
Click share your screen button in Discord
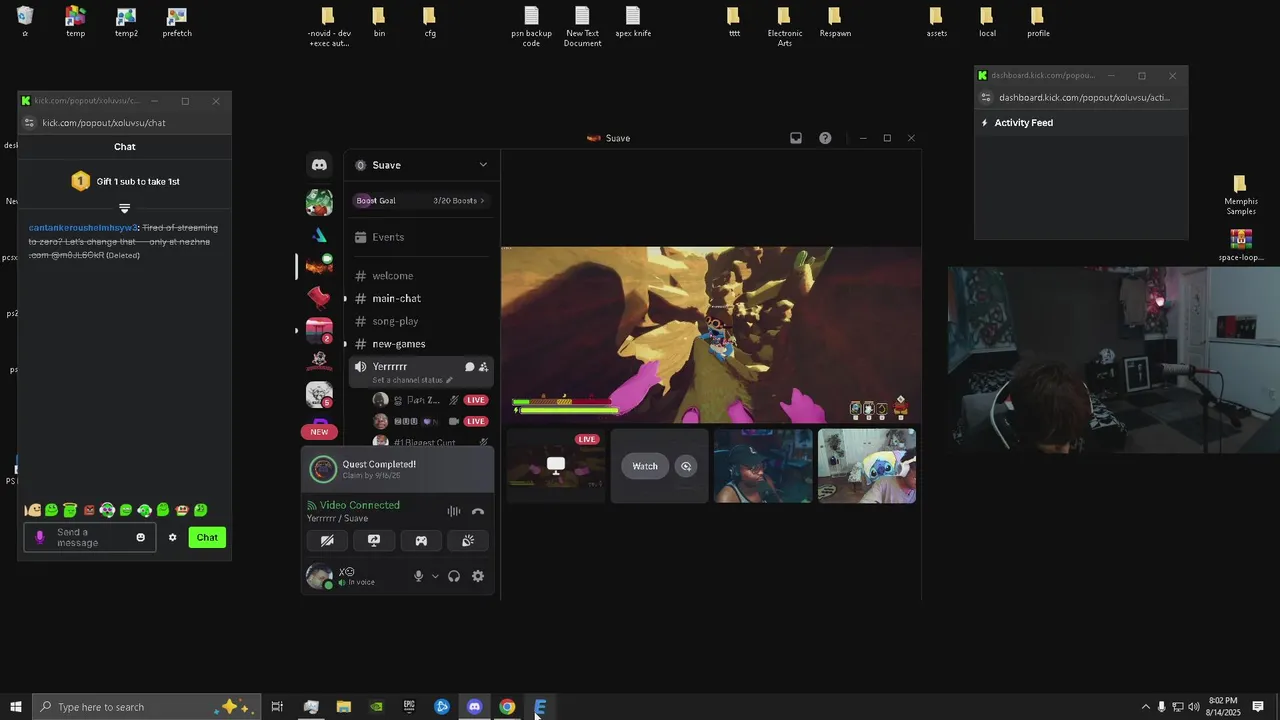[x=374, y=540]
